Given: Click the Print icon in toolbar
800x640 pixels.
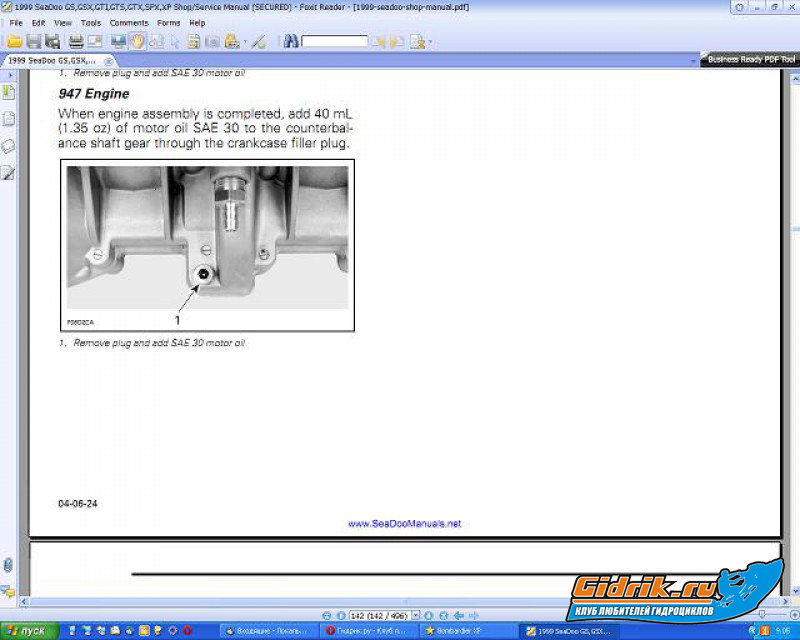Looking at the screenshot, I should coord(76,42).
